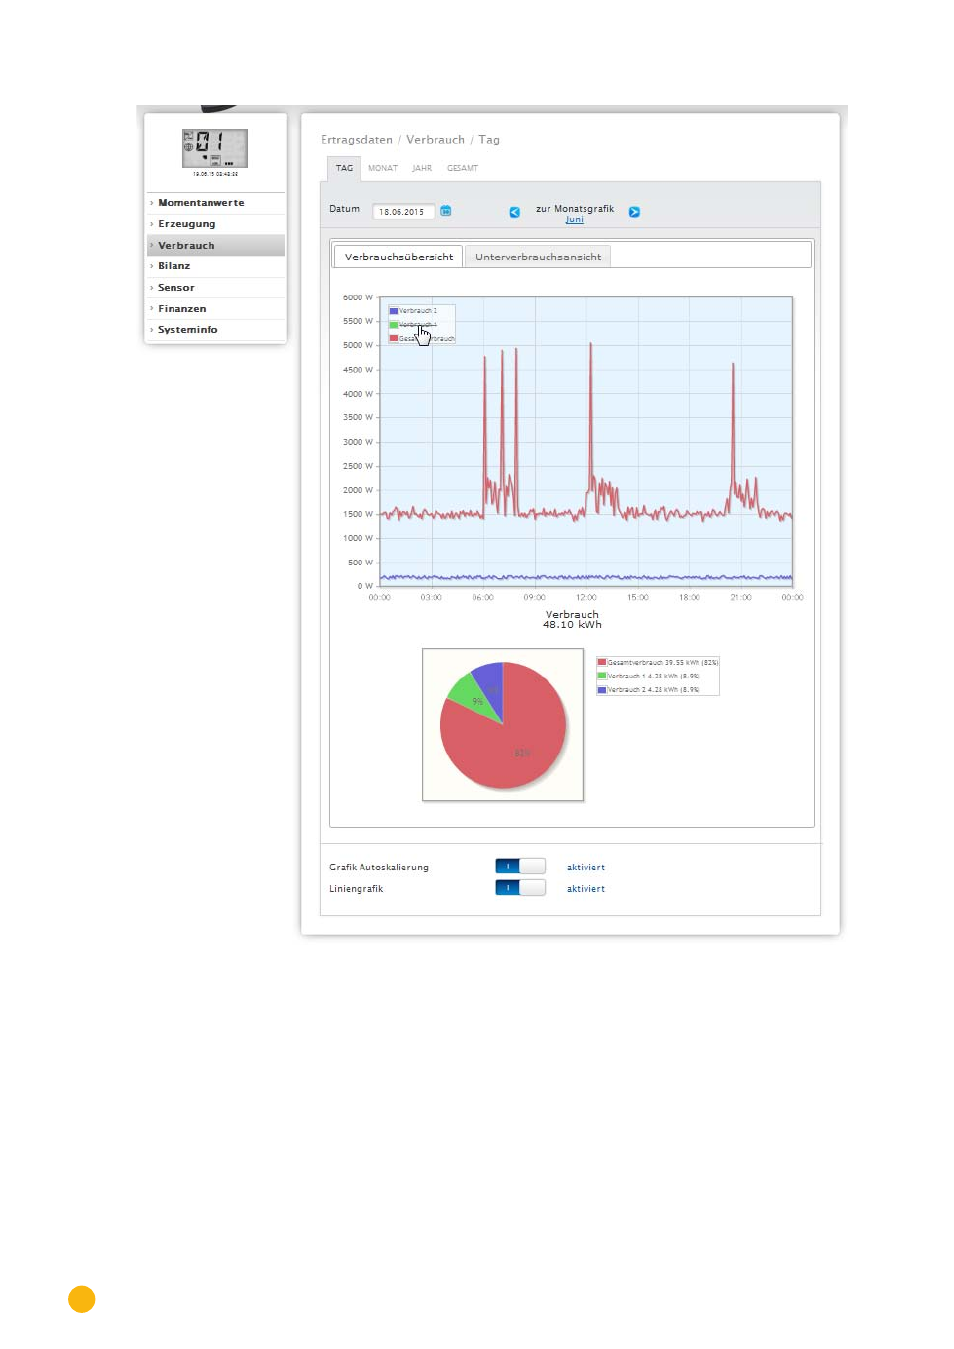Go to previous day with left arrow
The image size is (954, 1349).
click(x=515, y=212)
